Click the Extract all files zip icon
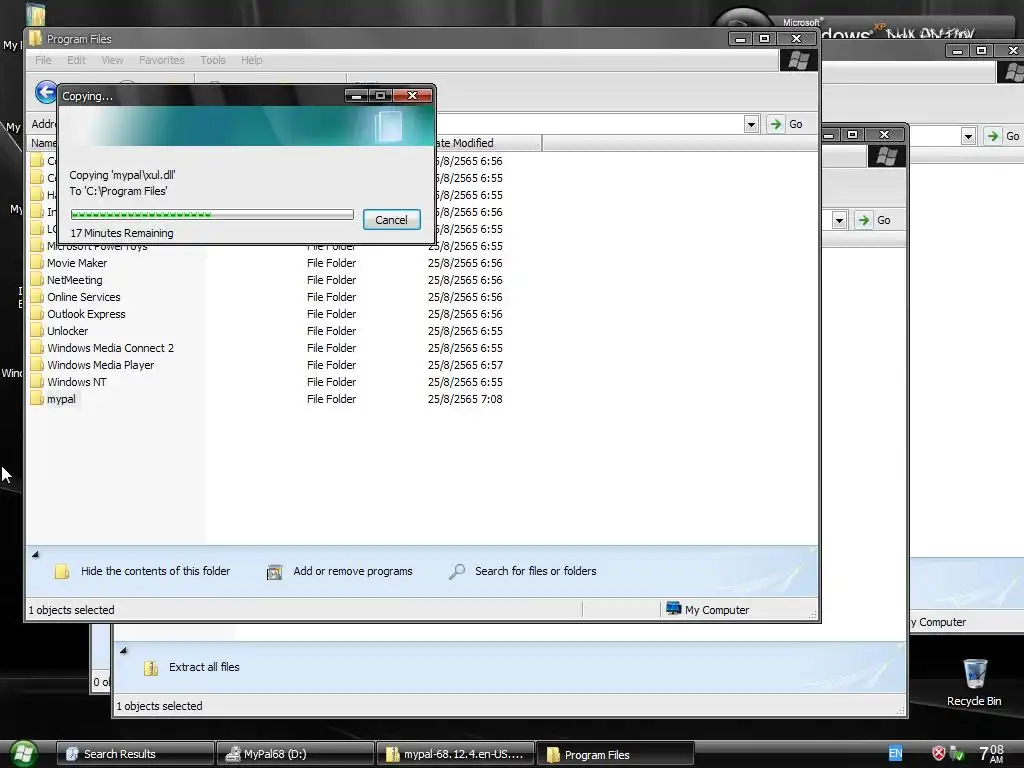 (x=151, y=667)
